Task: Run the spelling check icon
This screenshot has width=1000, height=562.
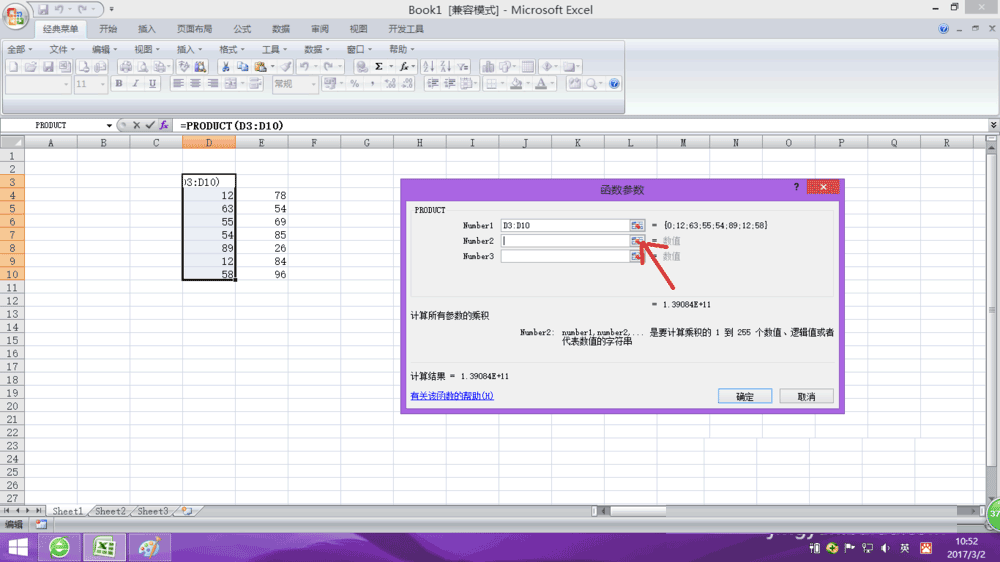Action: [x=184, y=66]
